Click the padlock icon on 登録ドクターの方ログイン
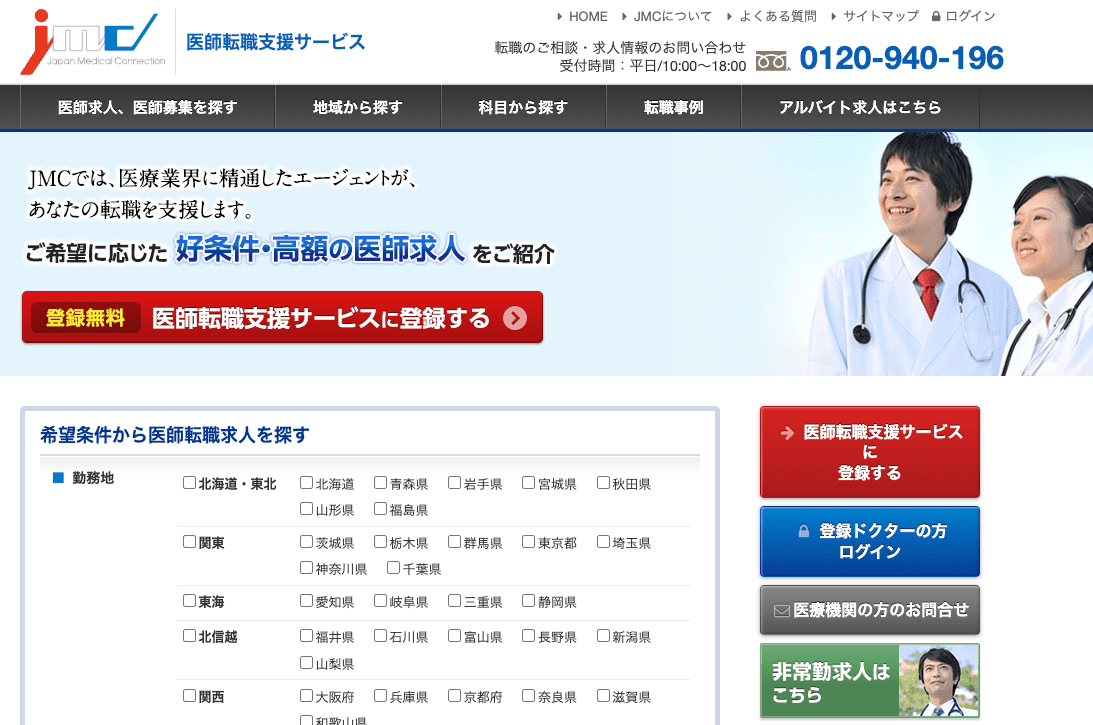 tap(804, 532)
